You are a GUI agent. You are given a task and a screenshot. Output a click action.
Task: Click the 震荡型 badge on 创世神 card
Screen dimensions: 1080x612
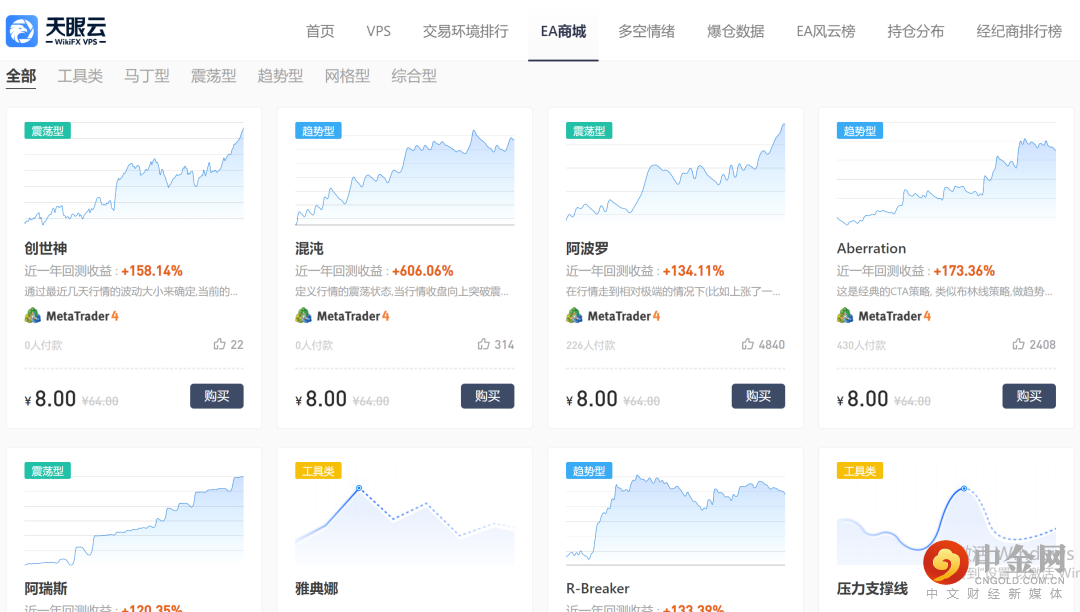[46, 130]
